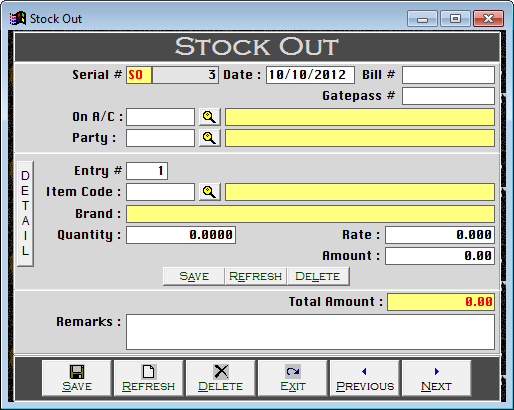Go to the Next record
514x410 pixels.
click(x=437, y=378)
